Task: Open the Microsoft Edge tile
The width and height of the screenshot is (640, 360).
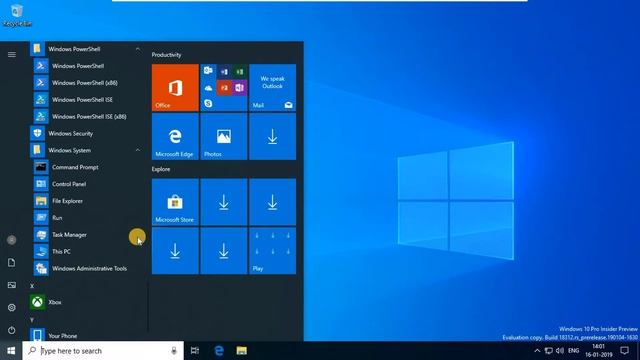Action: (175, 136)
